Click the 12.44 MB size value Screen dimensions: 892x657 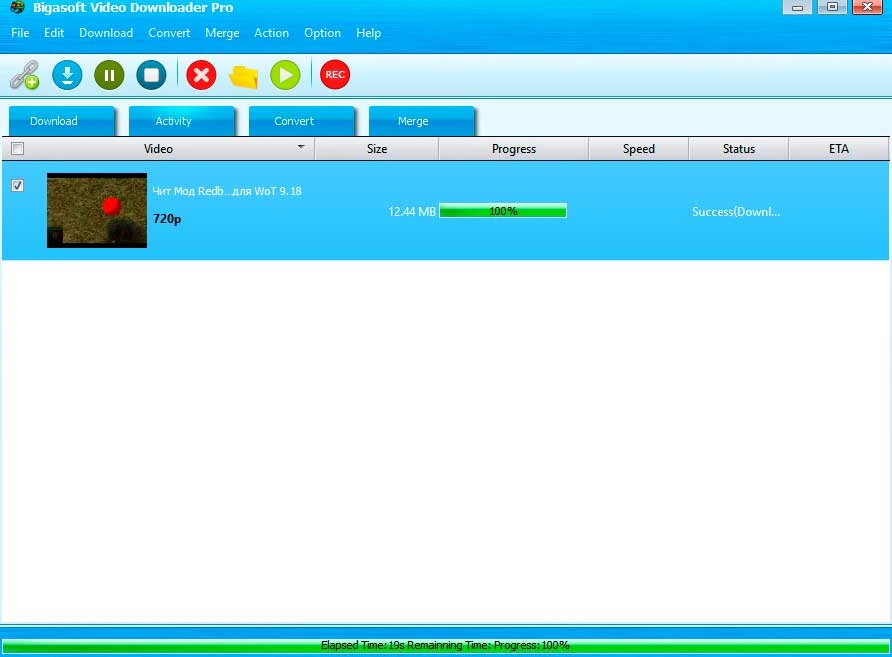(x=412, y=212)
